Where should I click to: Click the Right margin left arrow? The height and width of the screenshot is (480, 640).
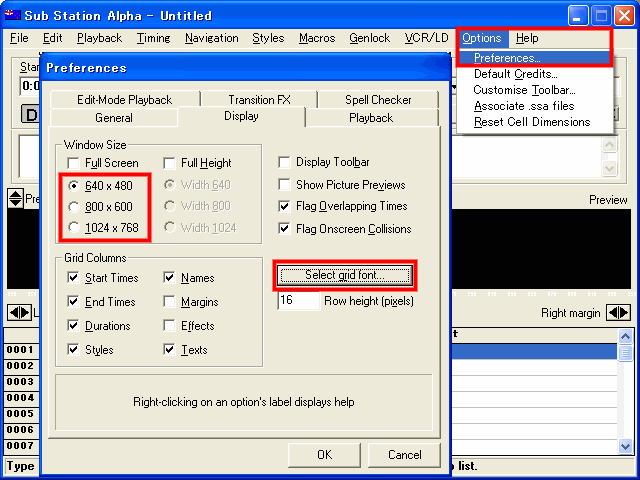coord(612,313)
